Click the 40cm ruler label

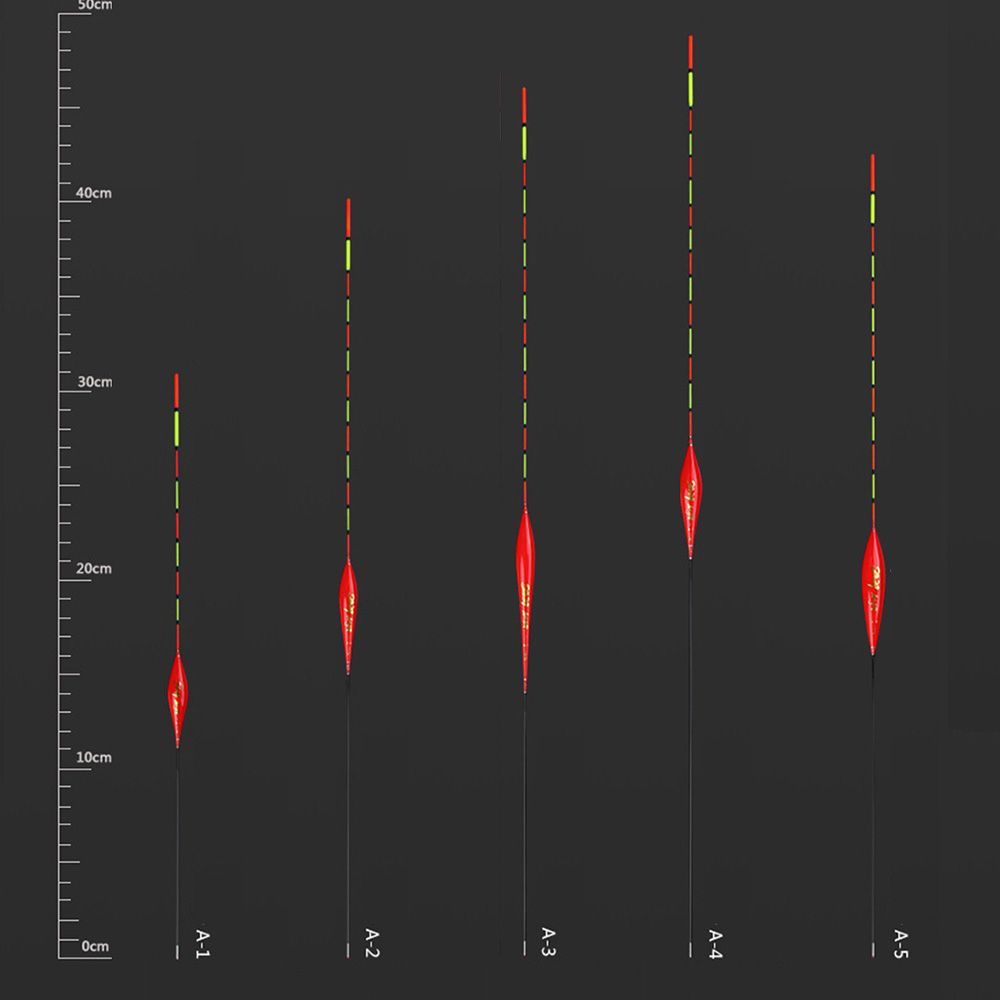click(95, 193)
